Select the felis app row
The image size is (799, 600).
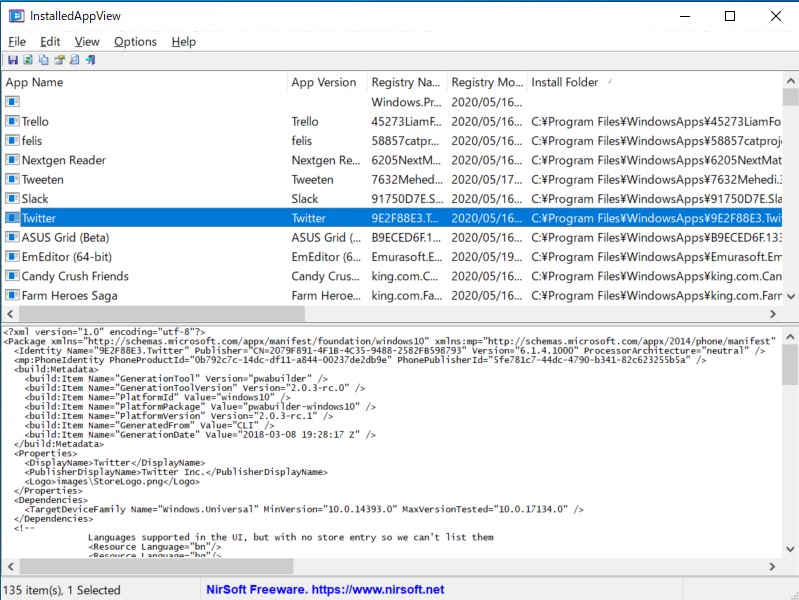(392, 140)
